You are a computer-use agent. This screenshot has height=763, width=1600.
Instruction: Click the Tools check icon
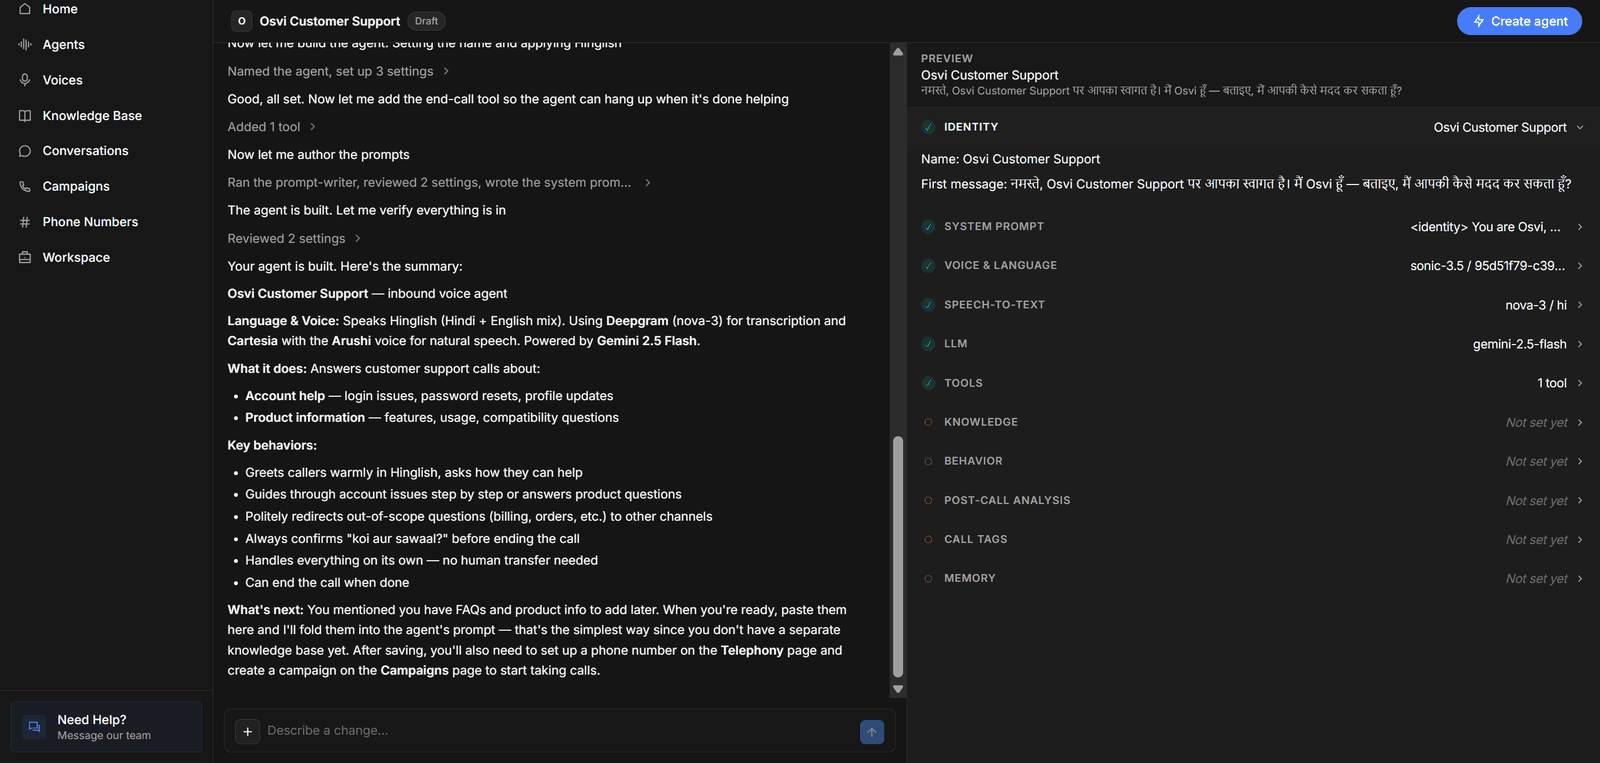click(928, 383)
